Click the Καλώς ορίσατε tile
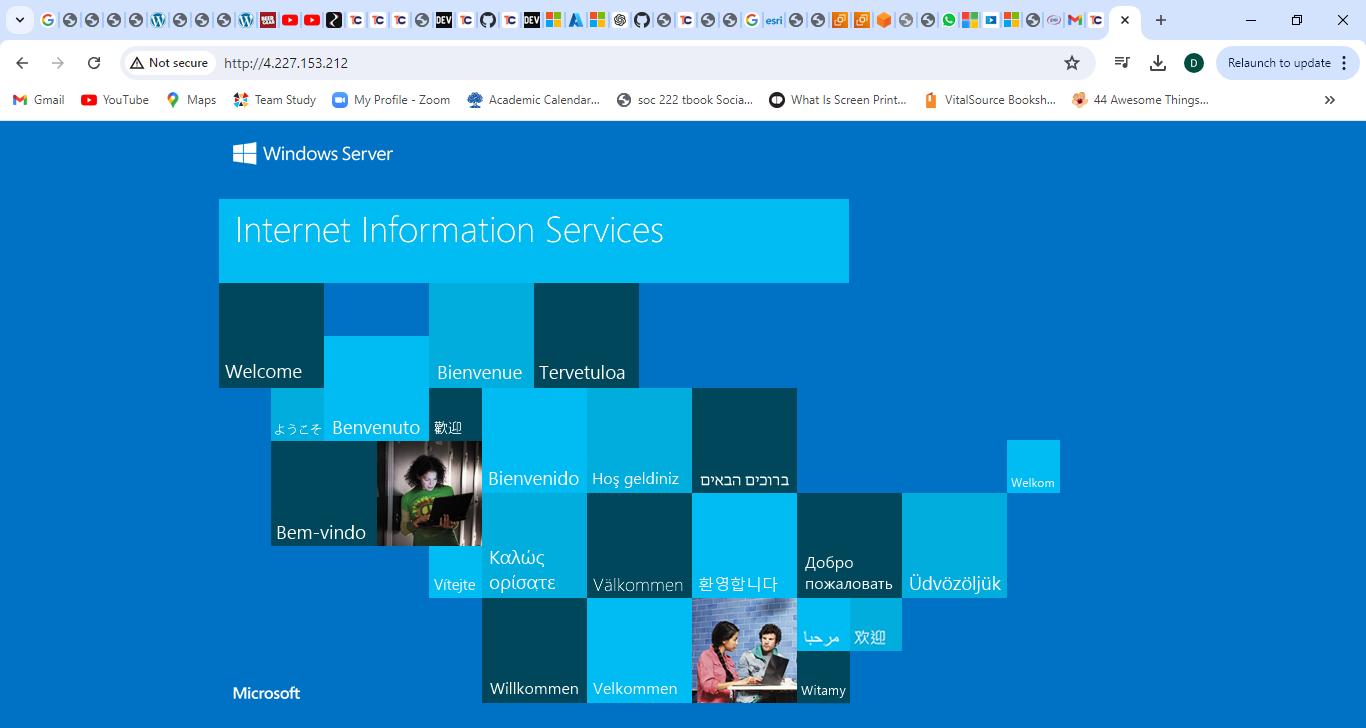The height and width of the screenshot is (728, 1366). (x=534, y=545)
